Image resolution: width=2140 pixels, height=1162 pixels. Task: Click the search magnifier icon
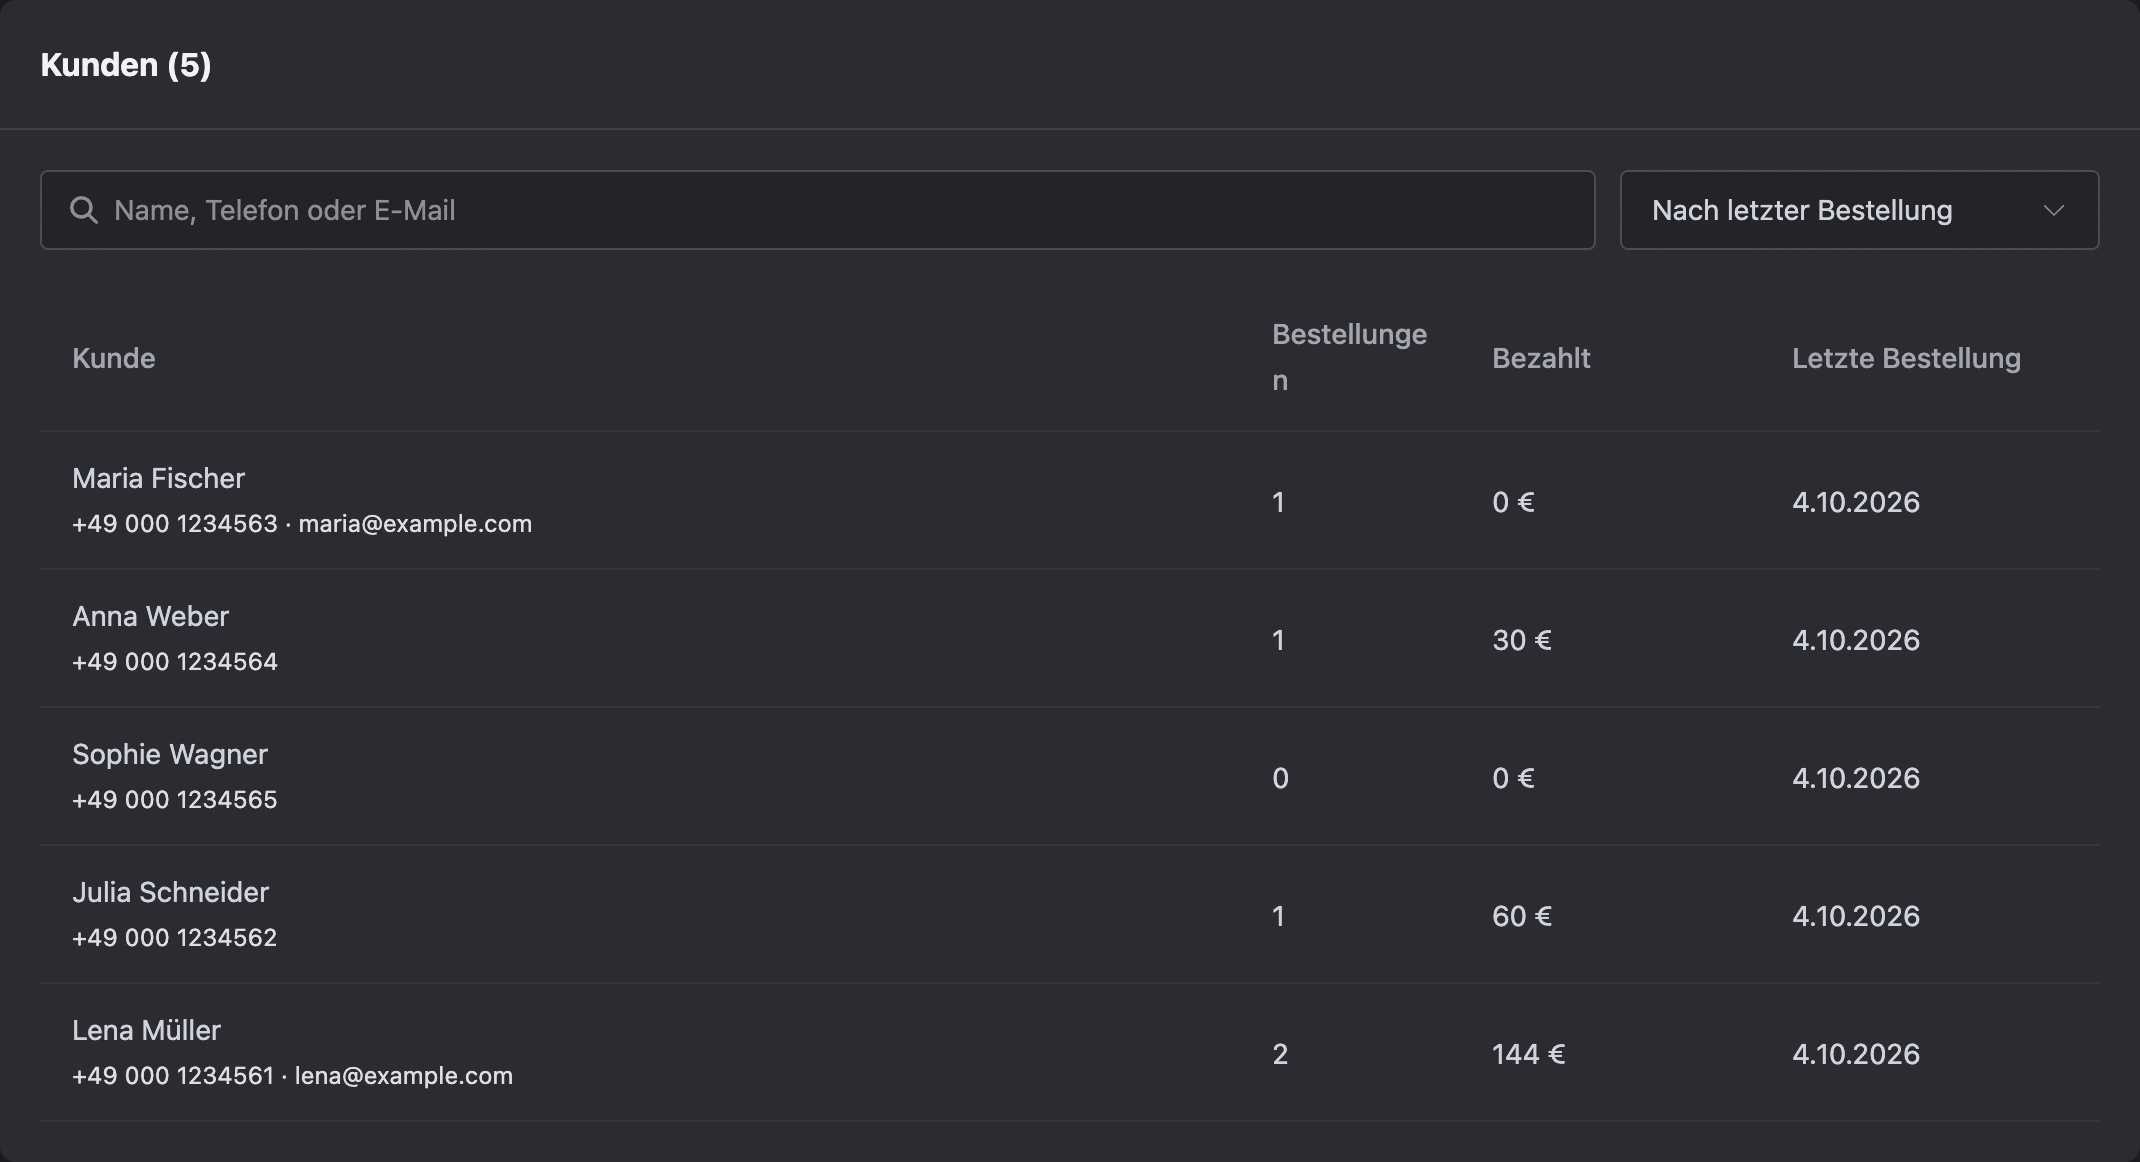[x=84, y=210]
